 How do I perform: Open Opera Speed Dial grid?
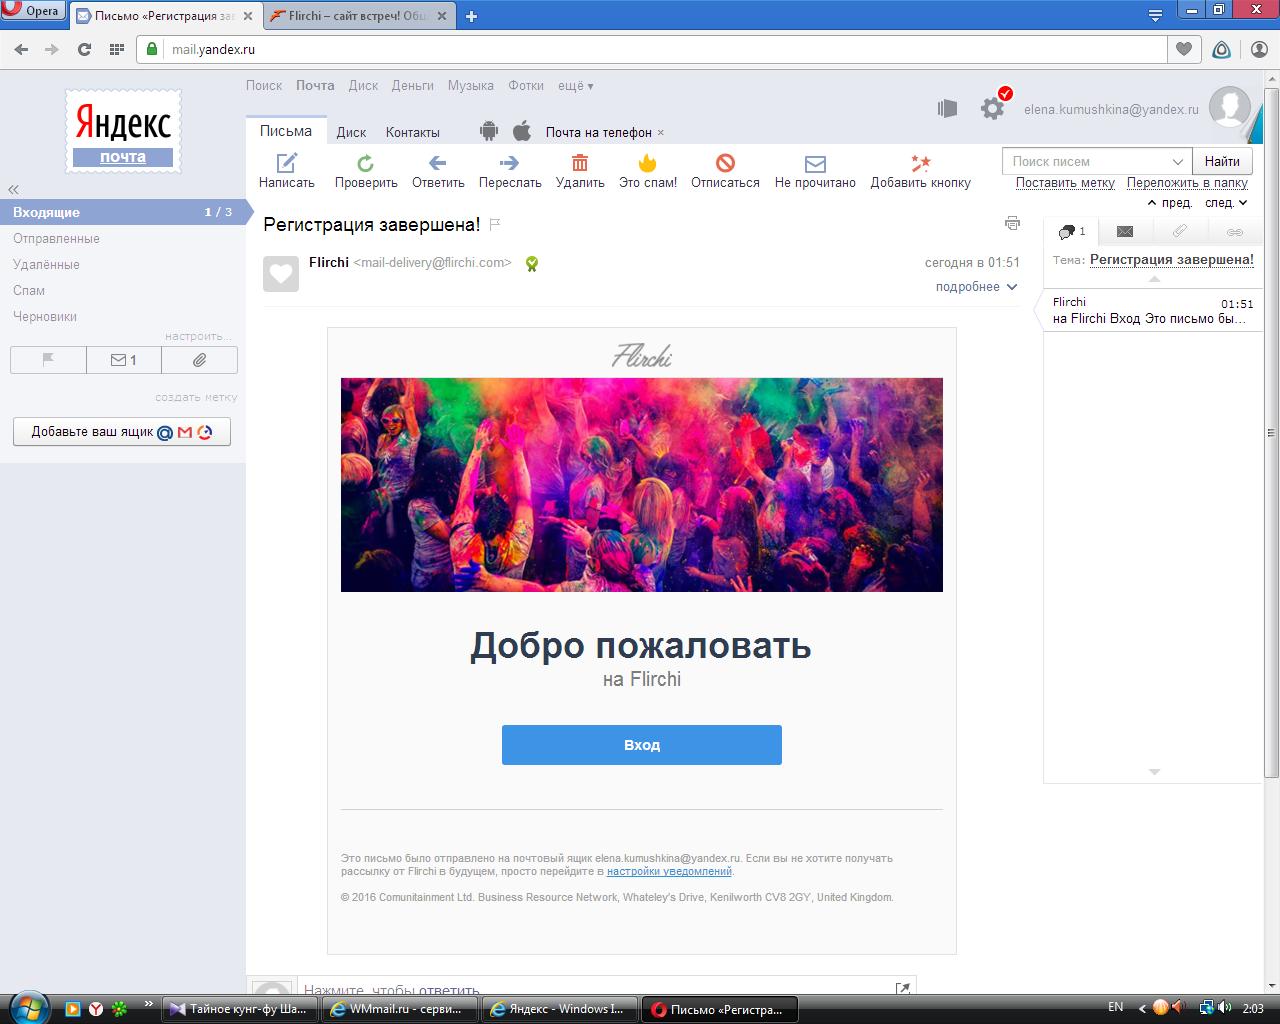(x=116, y=49)
